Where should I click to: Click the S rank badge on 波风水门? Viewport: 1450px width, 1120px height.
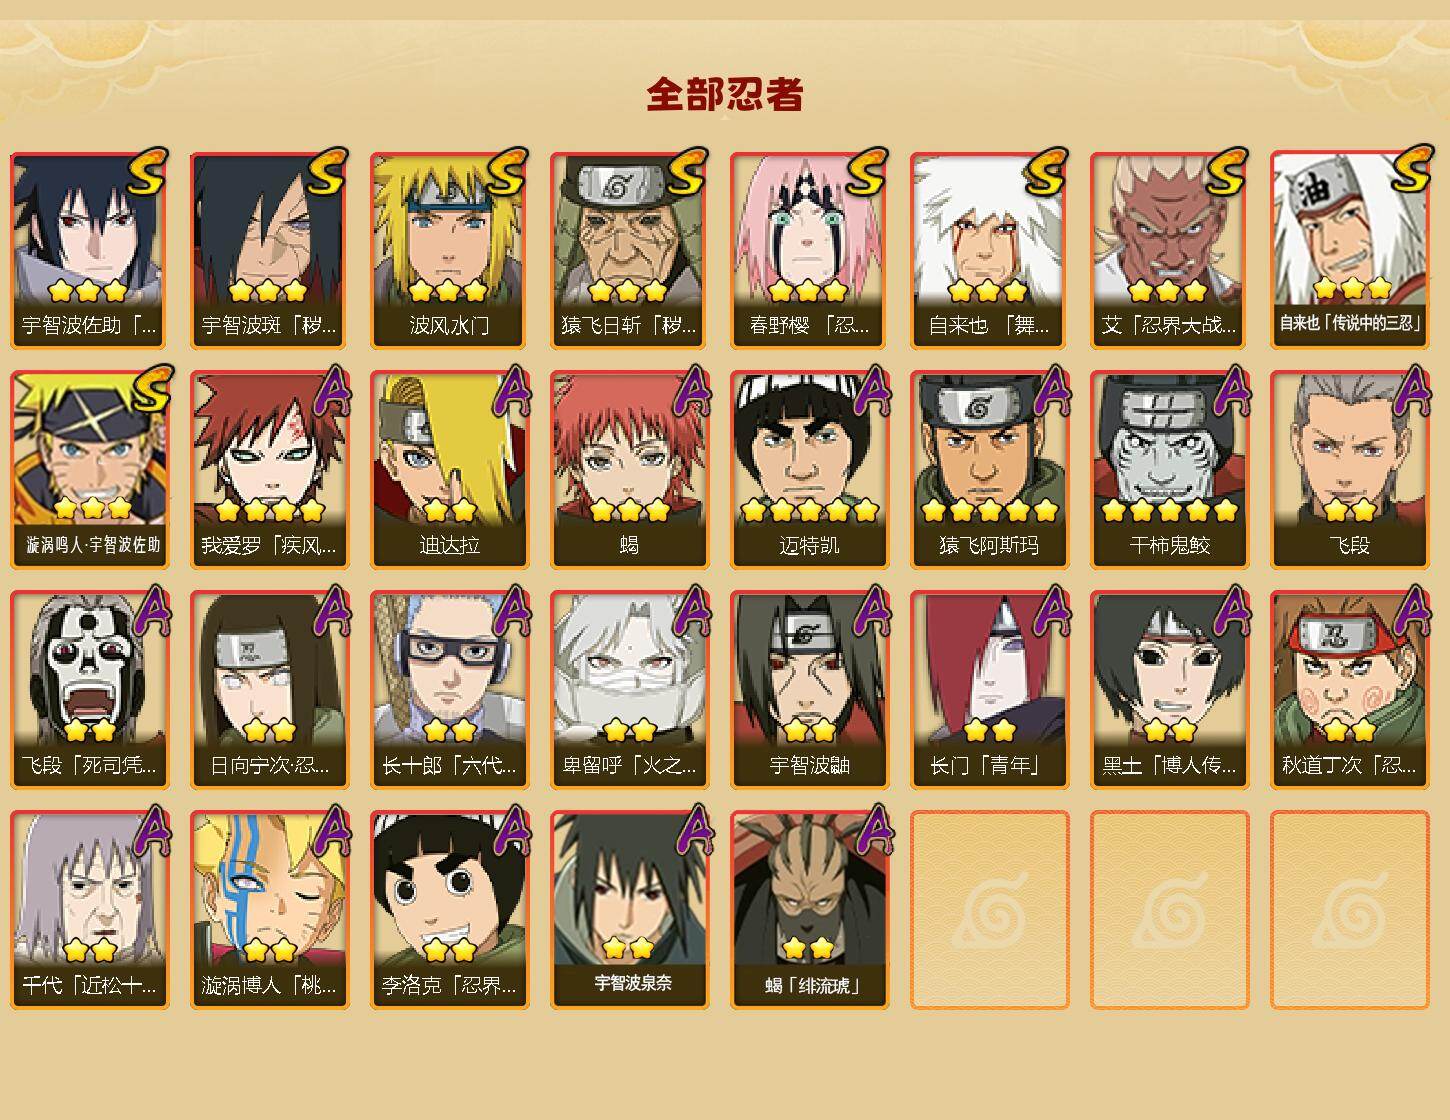[507, 172]
